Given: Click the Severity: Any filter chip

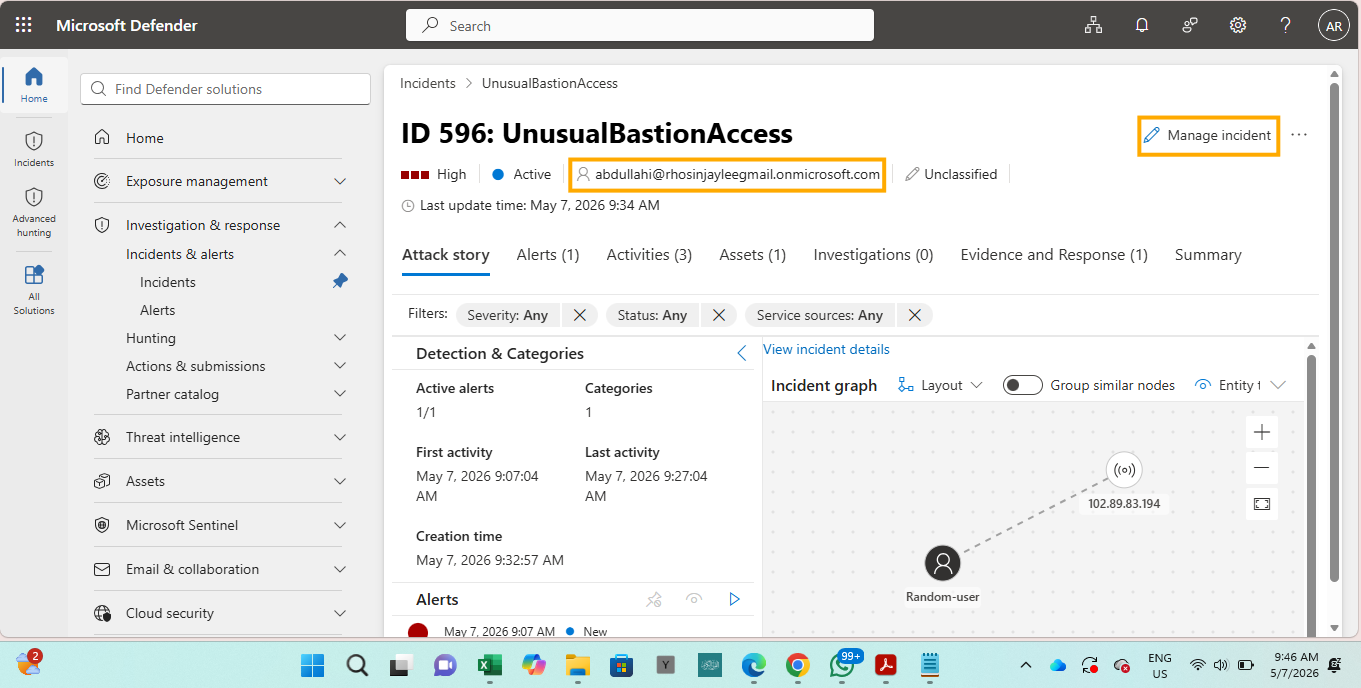Looking at the screenshot, I should 508,315.
